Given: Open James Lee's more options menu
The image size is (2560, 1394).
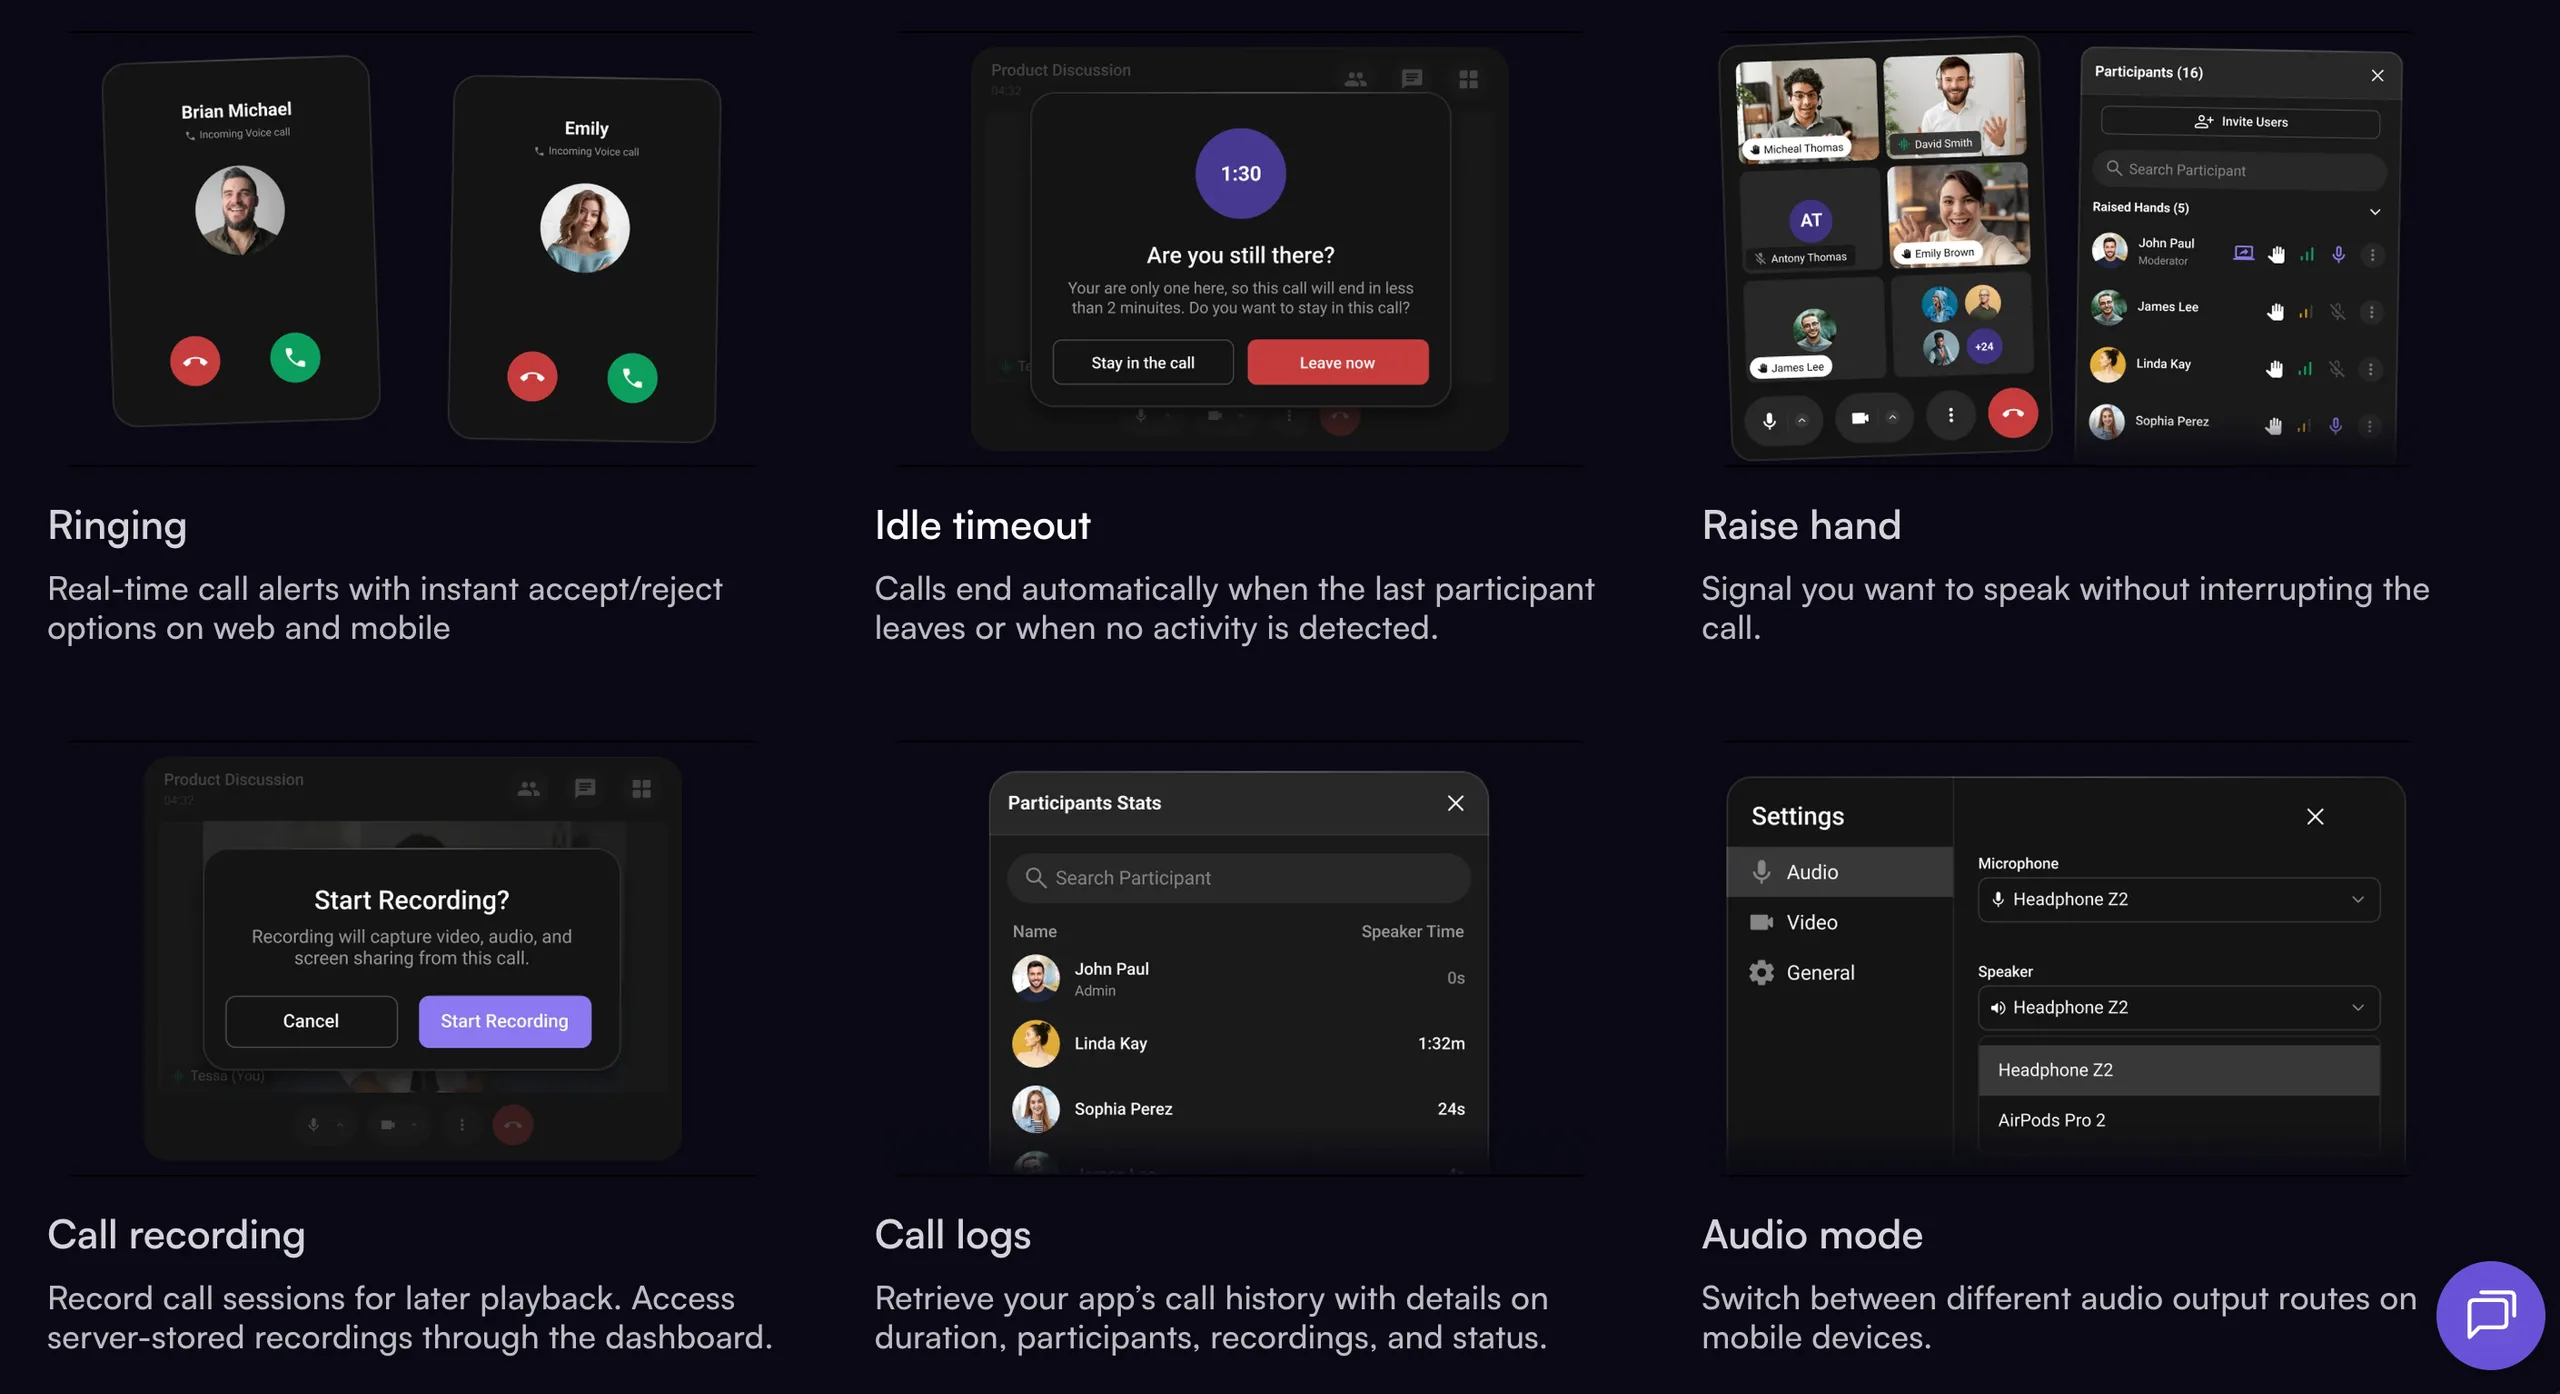Looking at the screenshot, I should point(2371,312).
